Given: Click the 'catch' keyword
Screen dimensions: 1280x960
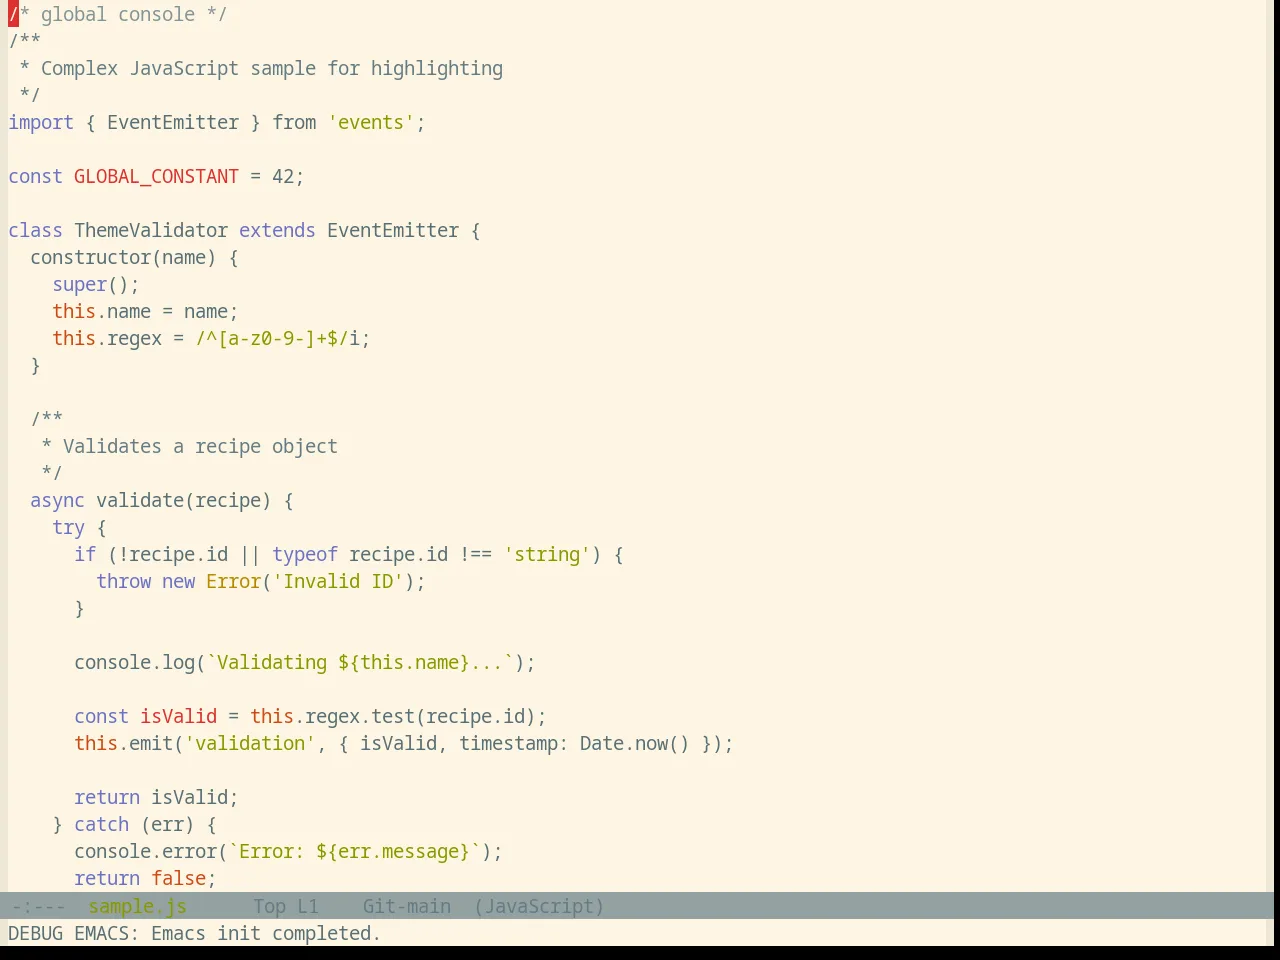Looking at the screenshot, I should tap(101, 824).
